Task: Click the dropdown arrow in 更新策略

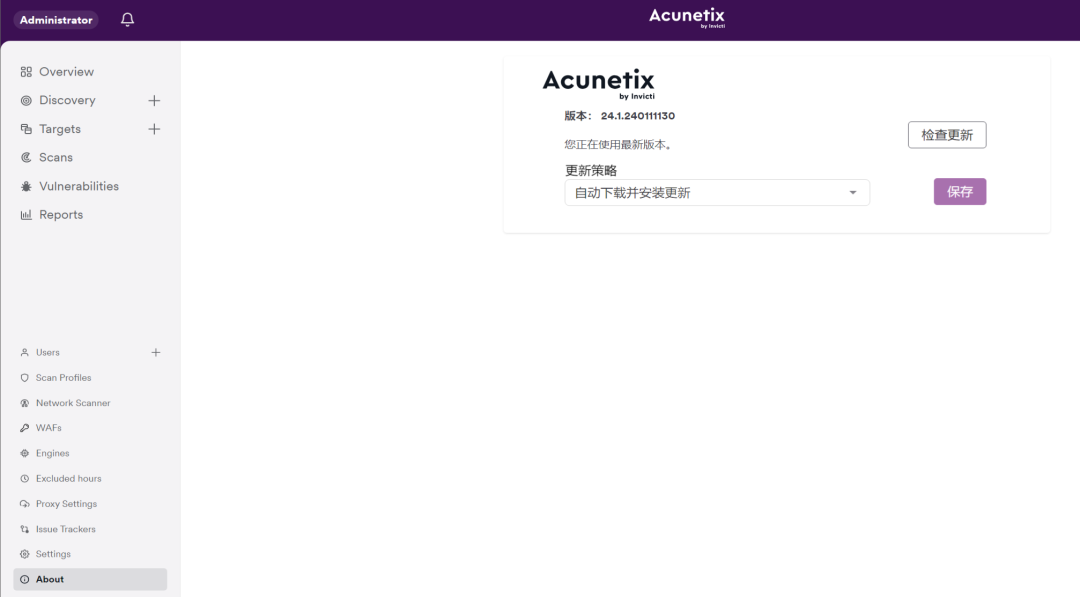Action: pos(853,193)
